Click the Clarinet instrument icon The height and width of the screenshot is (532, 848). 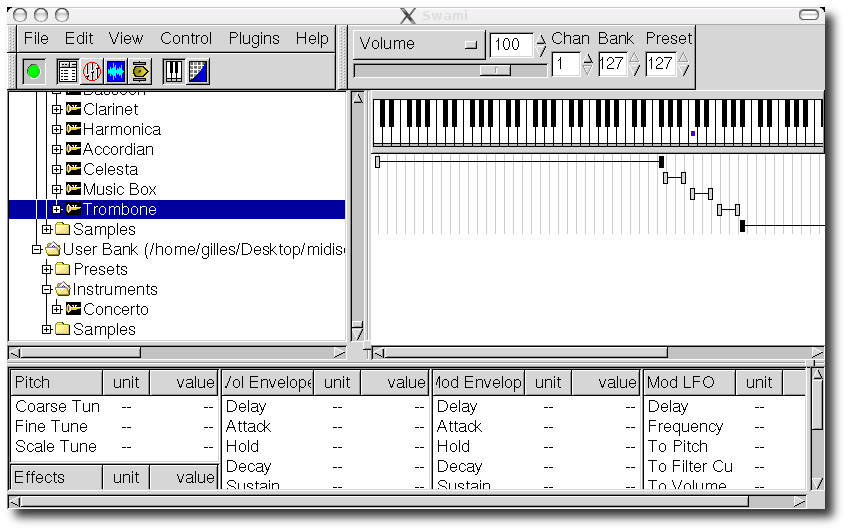click(73, 109)
